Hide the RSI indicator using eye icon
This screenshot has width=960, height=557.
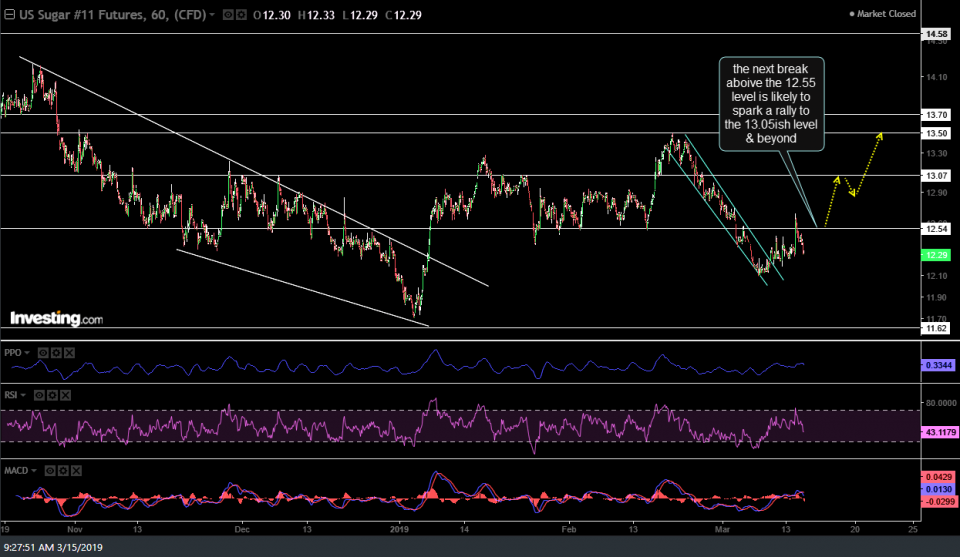pyautogui.click(x=40, y=396)
